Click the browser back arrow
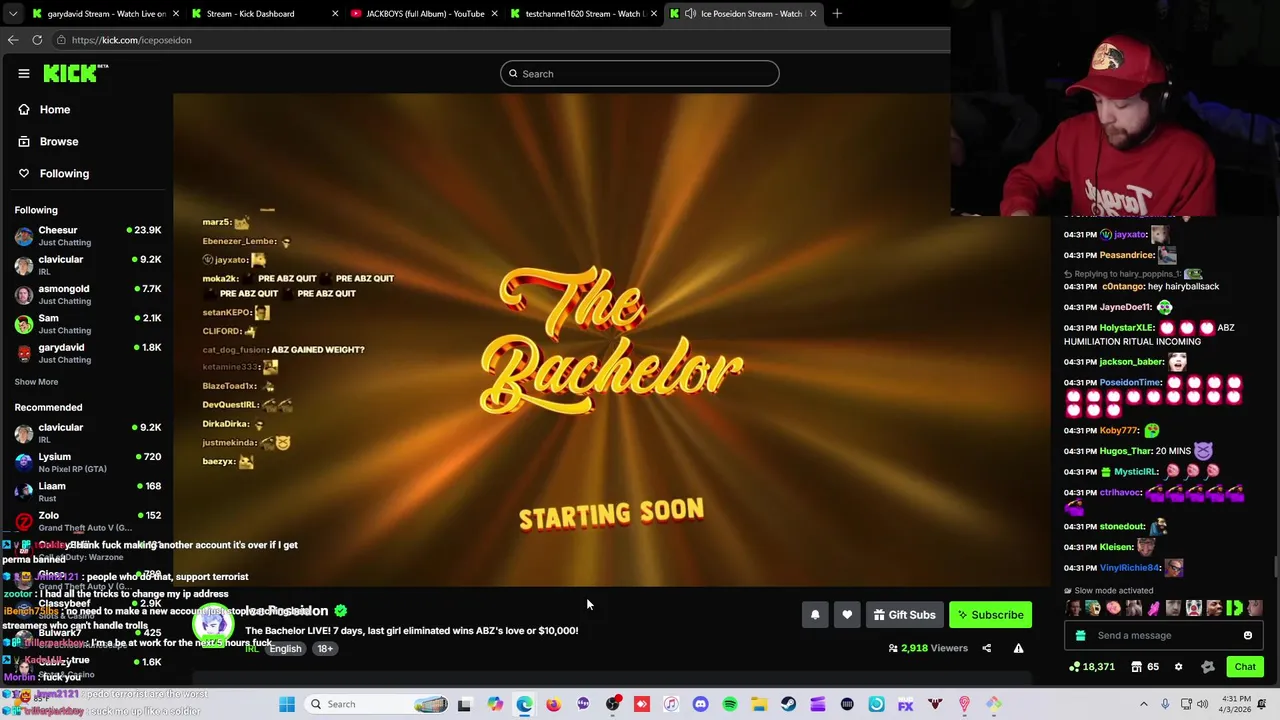This screenshot has height=720, width=1280. (x=13, y=40)
